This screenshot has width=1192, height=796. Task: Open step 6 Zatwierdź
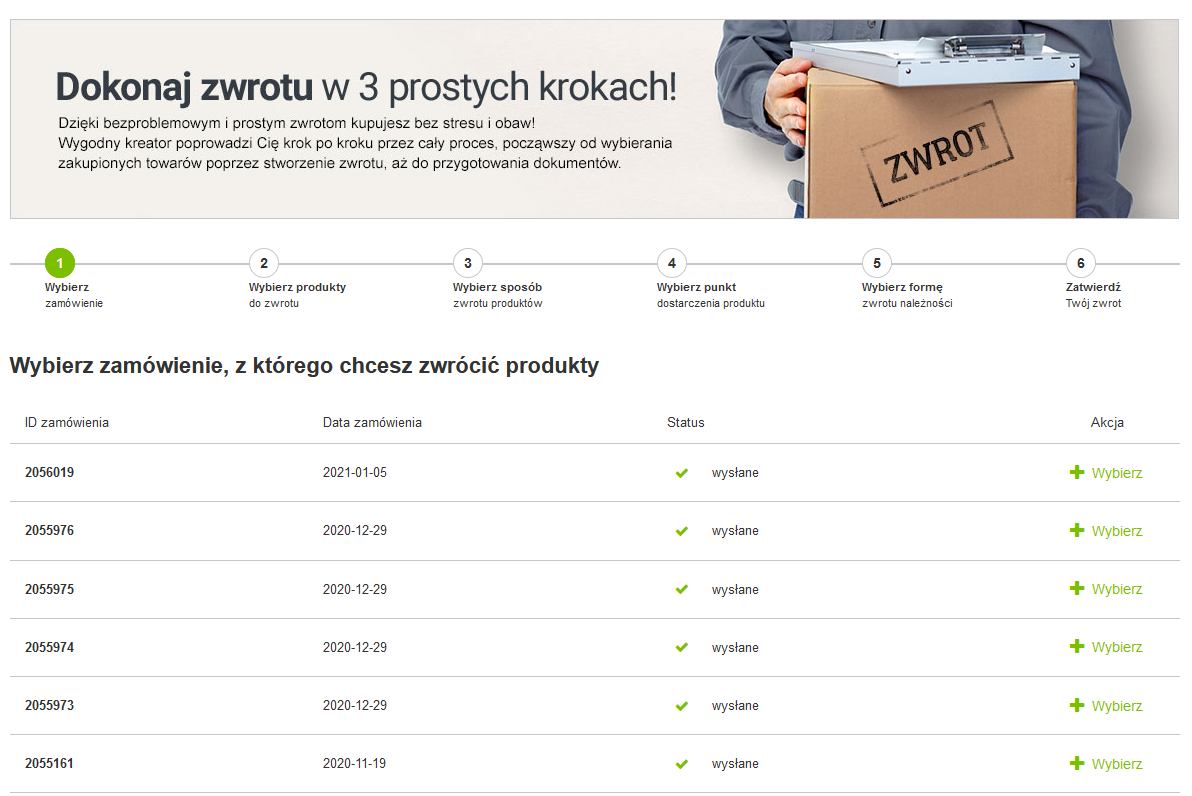[1081, 264]
